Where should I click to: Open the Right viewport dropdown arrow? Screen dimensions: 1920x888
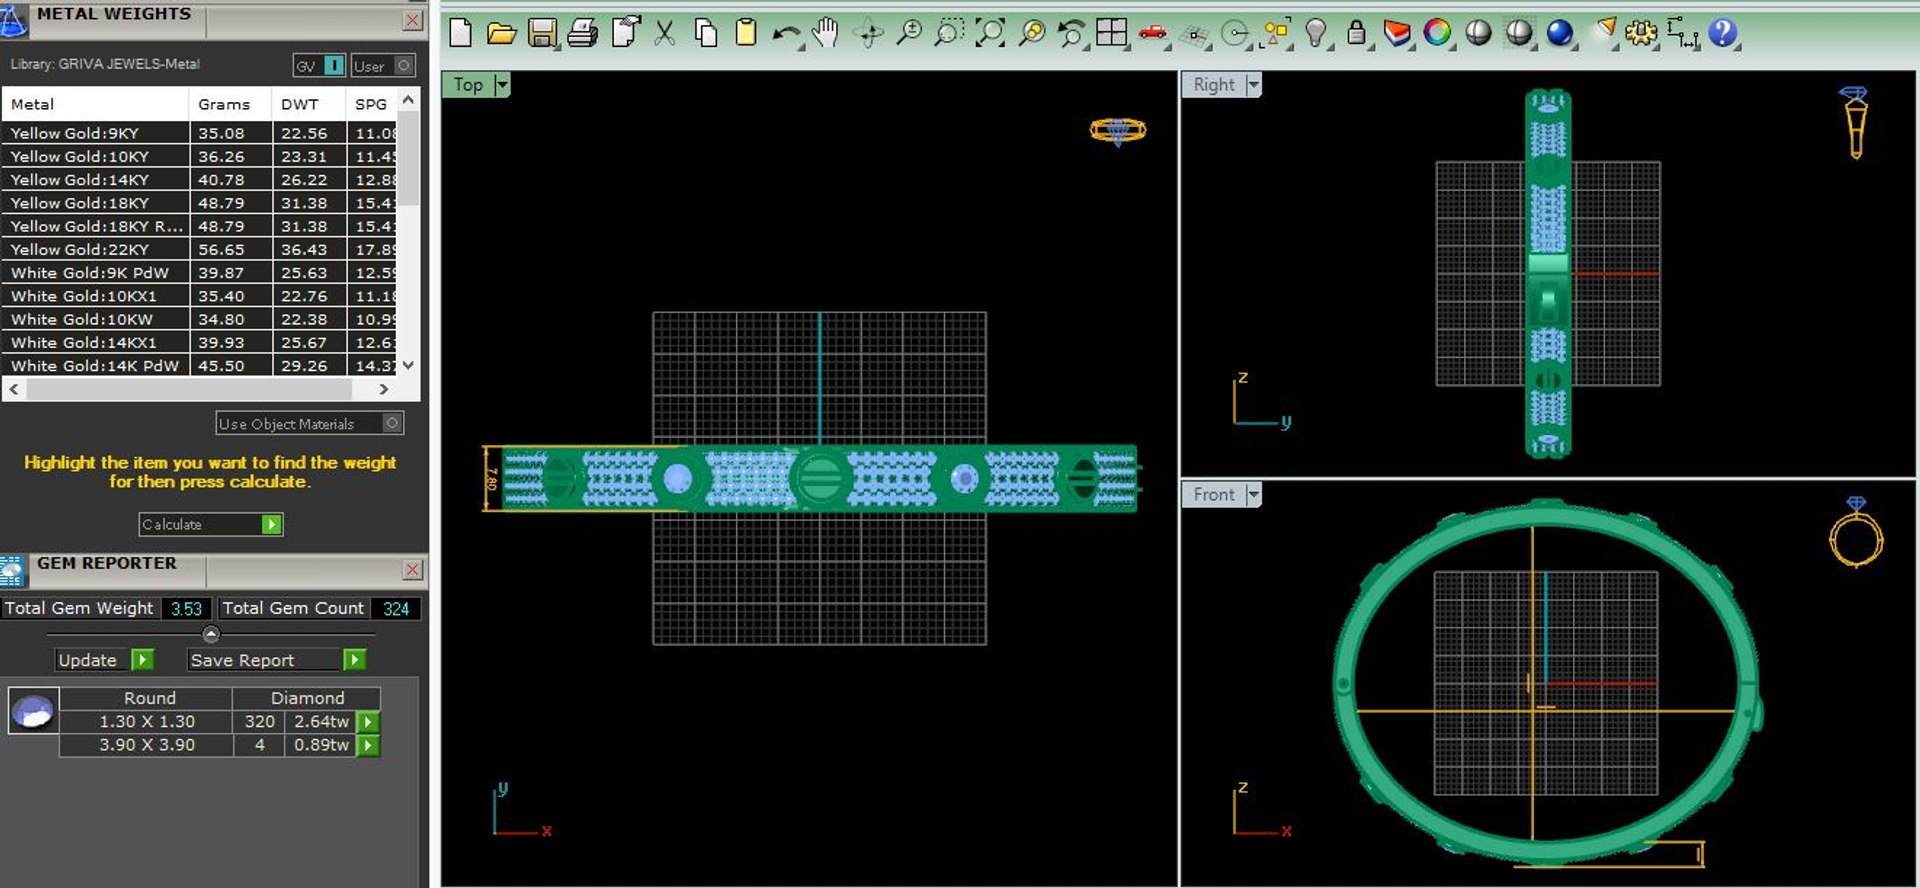pos(1253,85)
